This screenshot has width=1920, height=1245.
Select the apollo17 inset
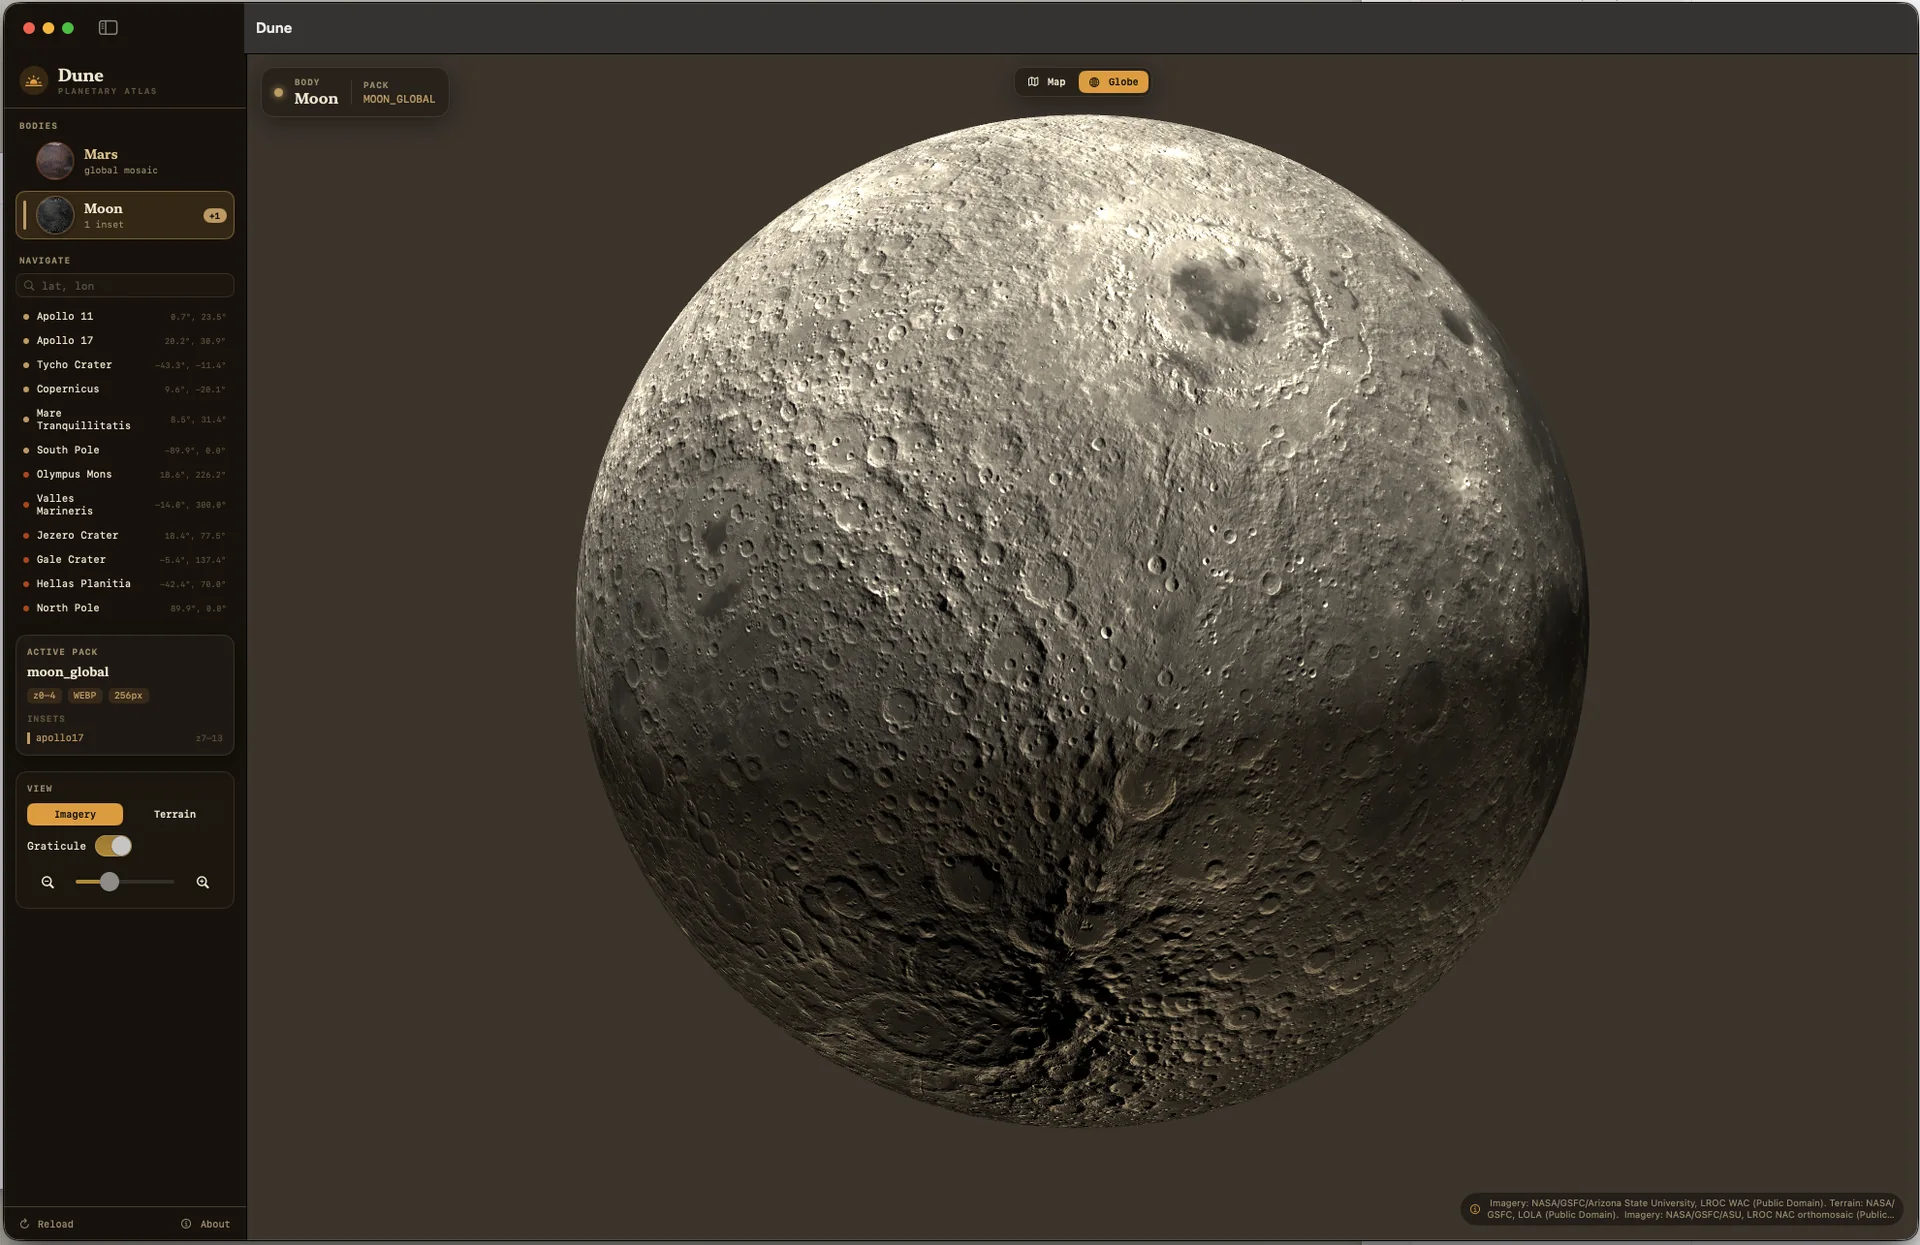125,738
